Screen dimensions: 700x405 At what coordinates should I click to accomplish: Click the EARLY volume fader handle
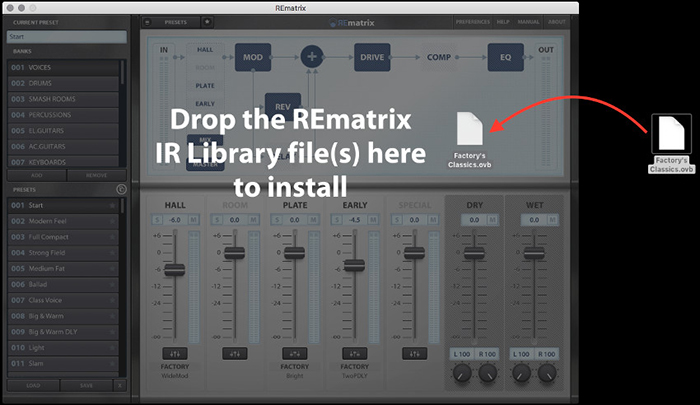[x=354, y=265]
